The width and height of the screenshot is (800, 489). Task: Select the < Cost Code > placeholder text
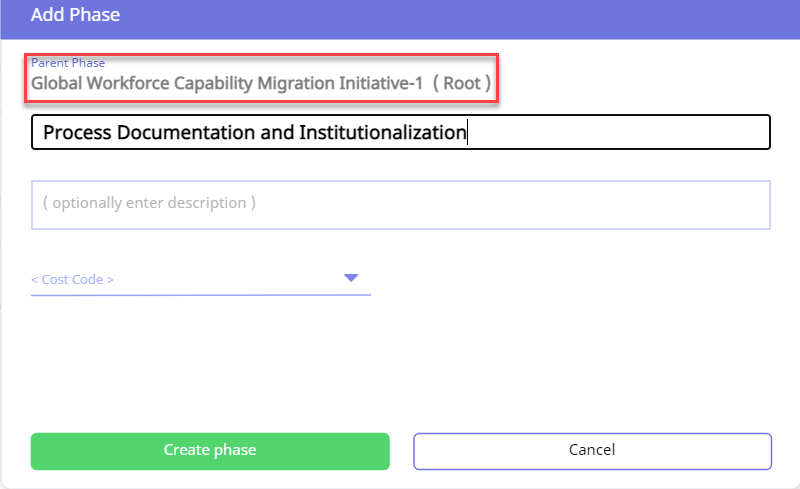tap(72, 280)
